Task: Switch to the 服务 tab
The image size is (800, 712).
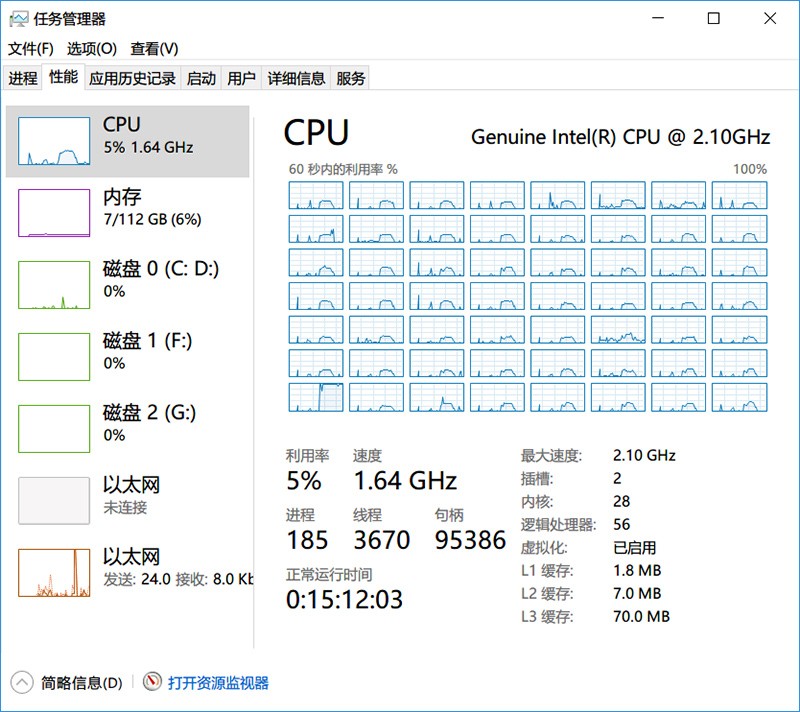Action: tap(351, 78)
